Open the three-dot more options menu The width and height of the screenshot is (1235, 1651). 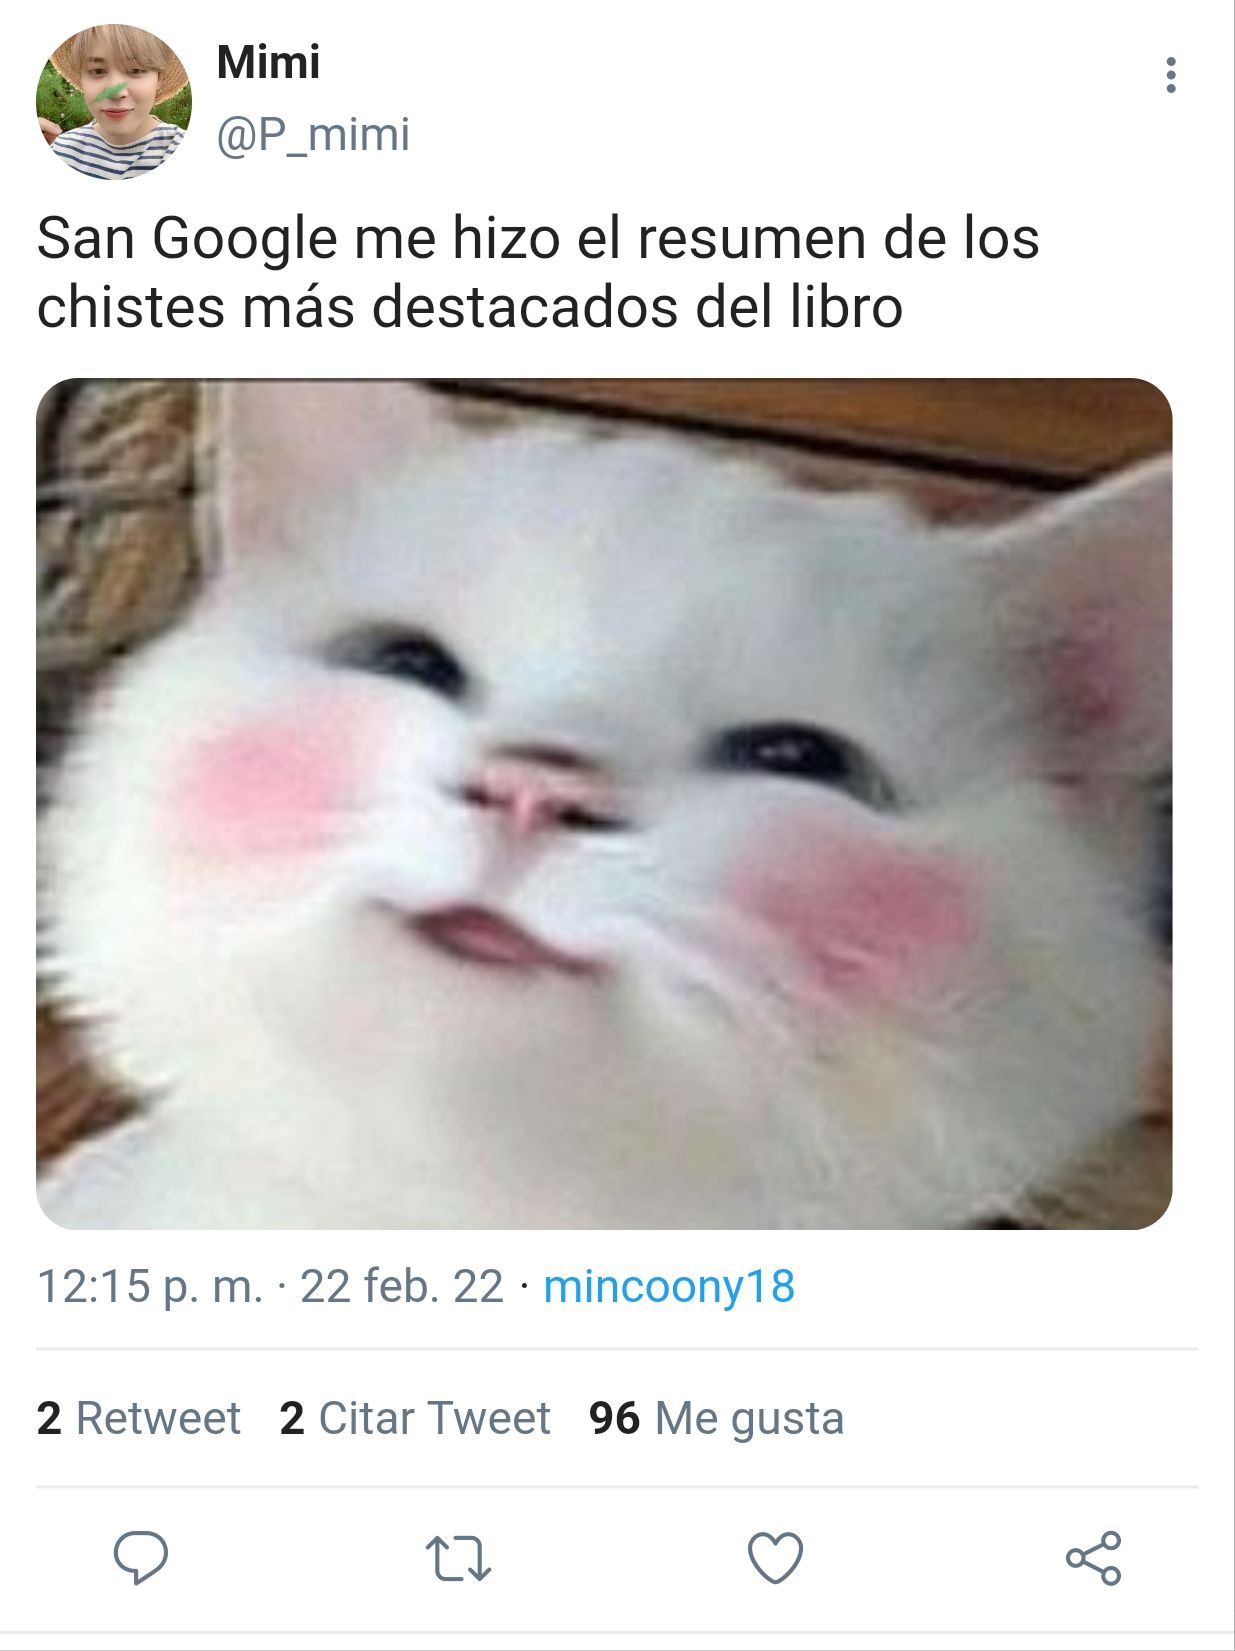[x=1170, y=76]
